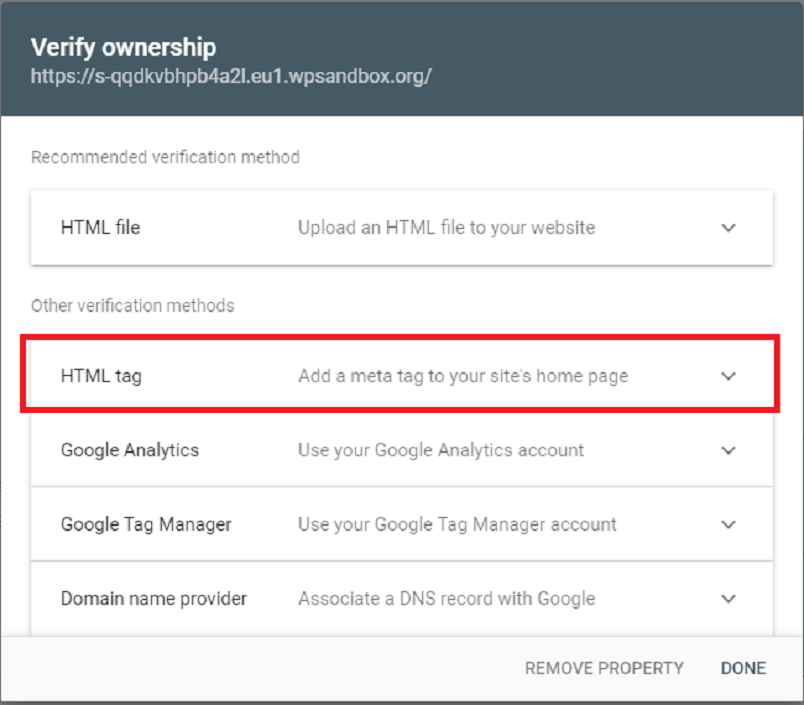Select the Google Analytics method label
804x705 pixels.
coord(130,450)
